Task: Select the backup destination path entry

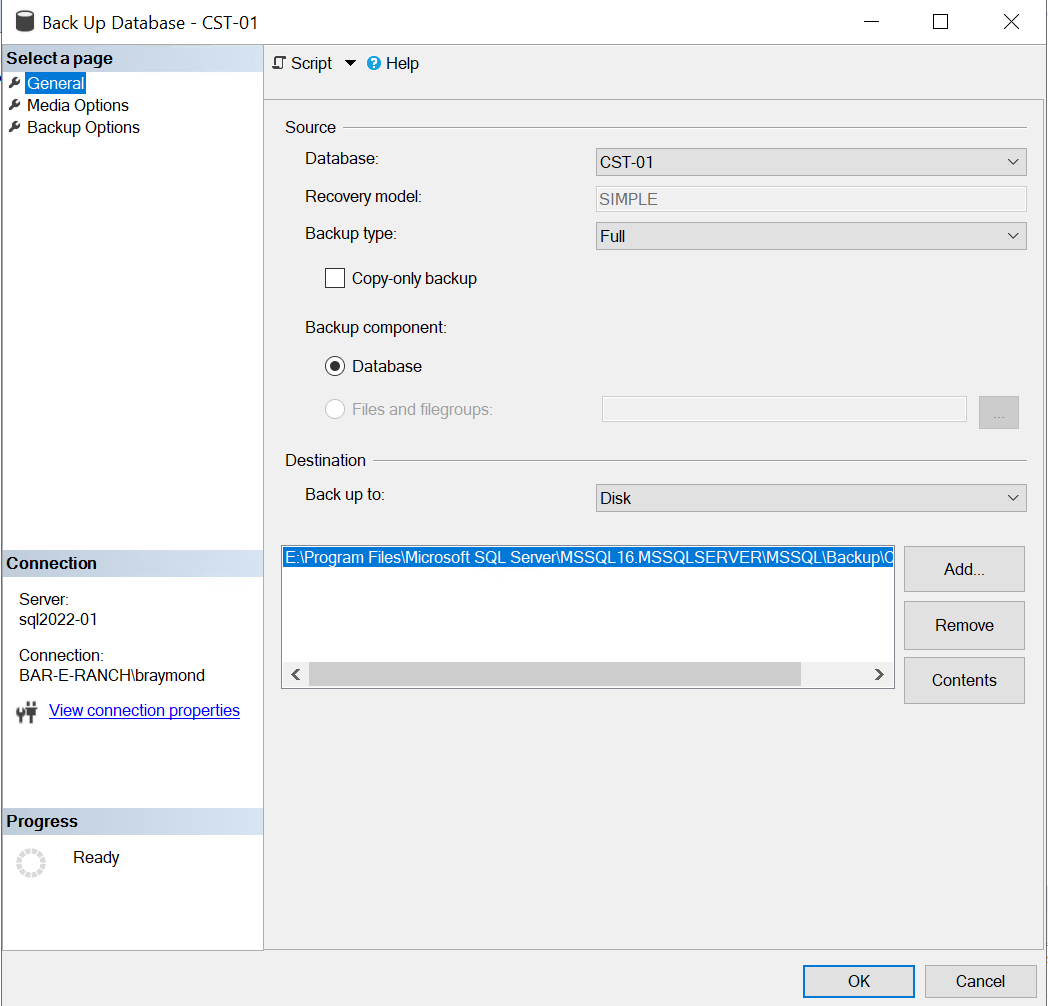Action: [x=587, y=558]
